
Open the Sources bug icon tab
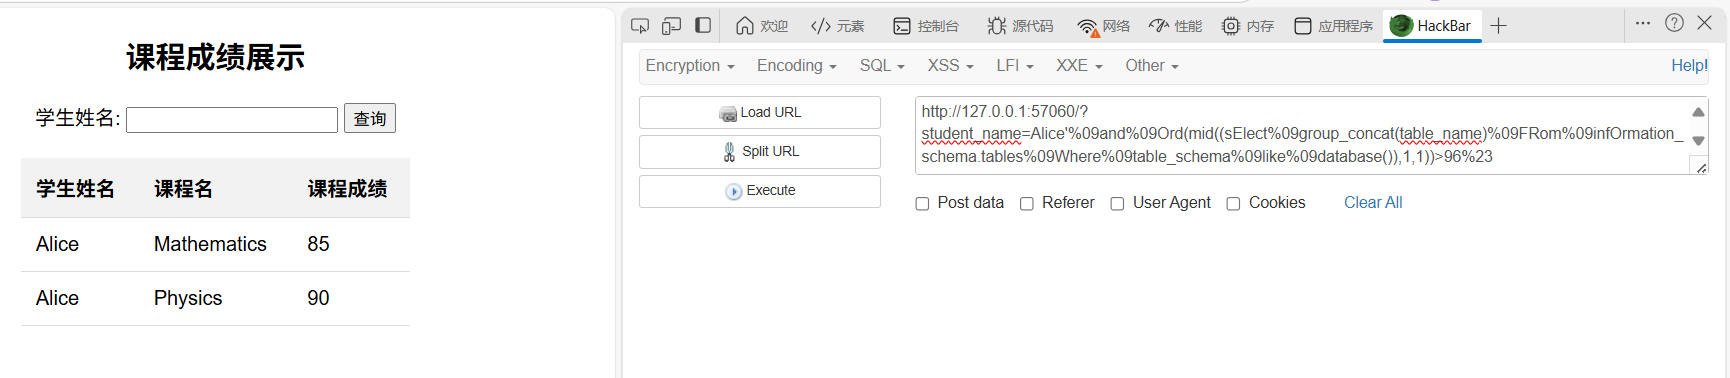coord(1020,26)
